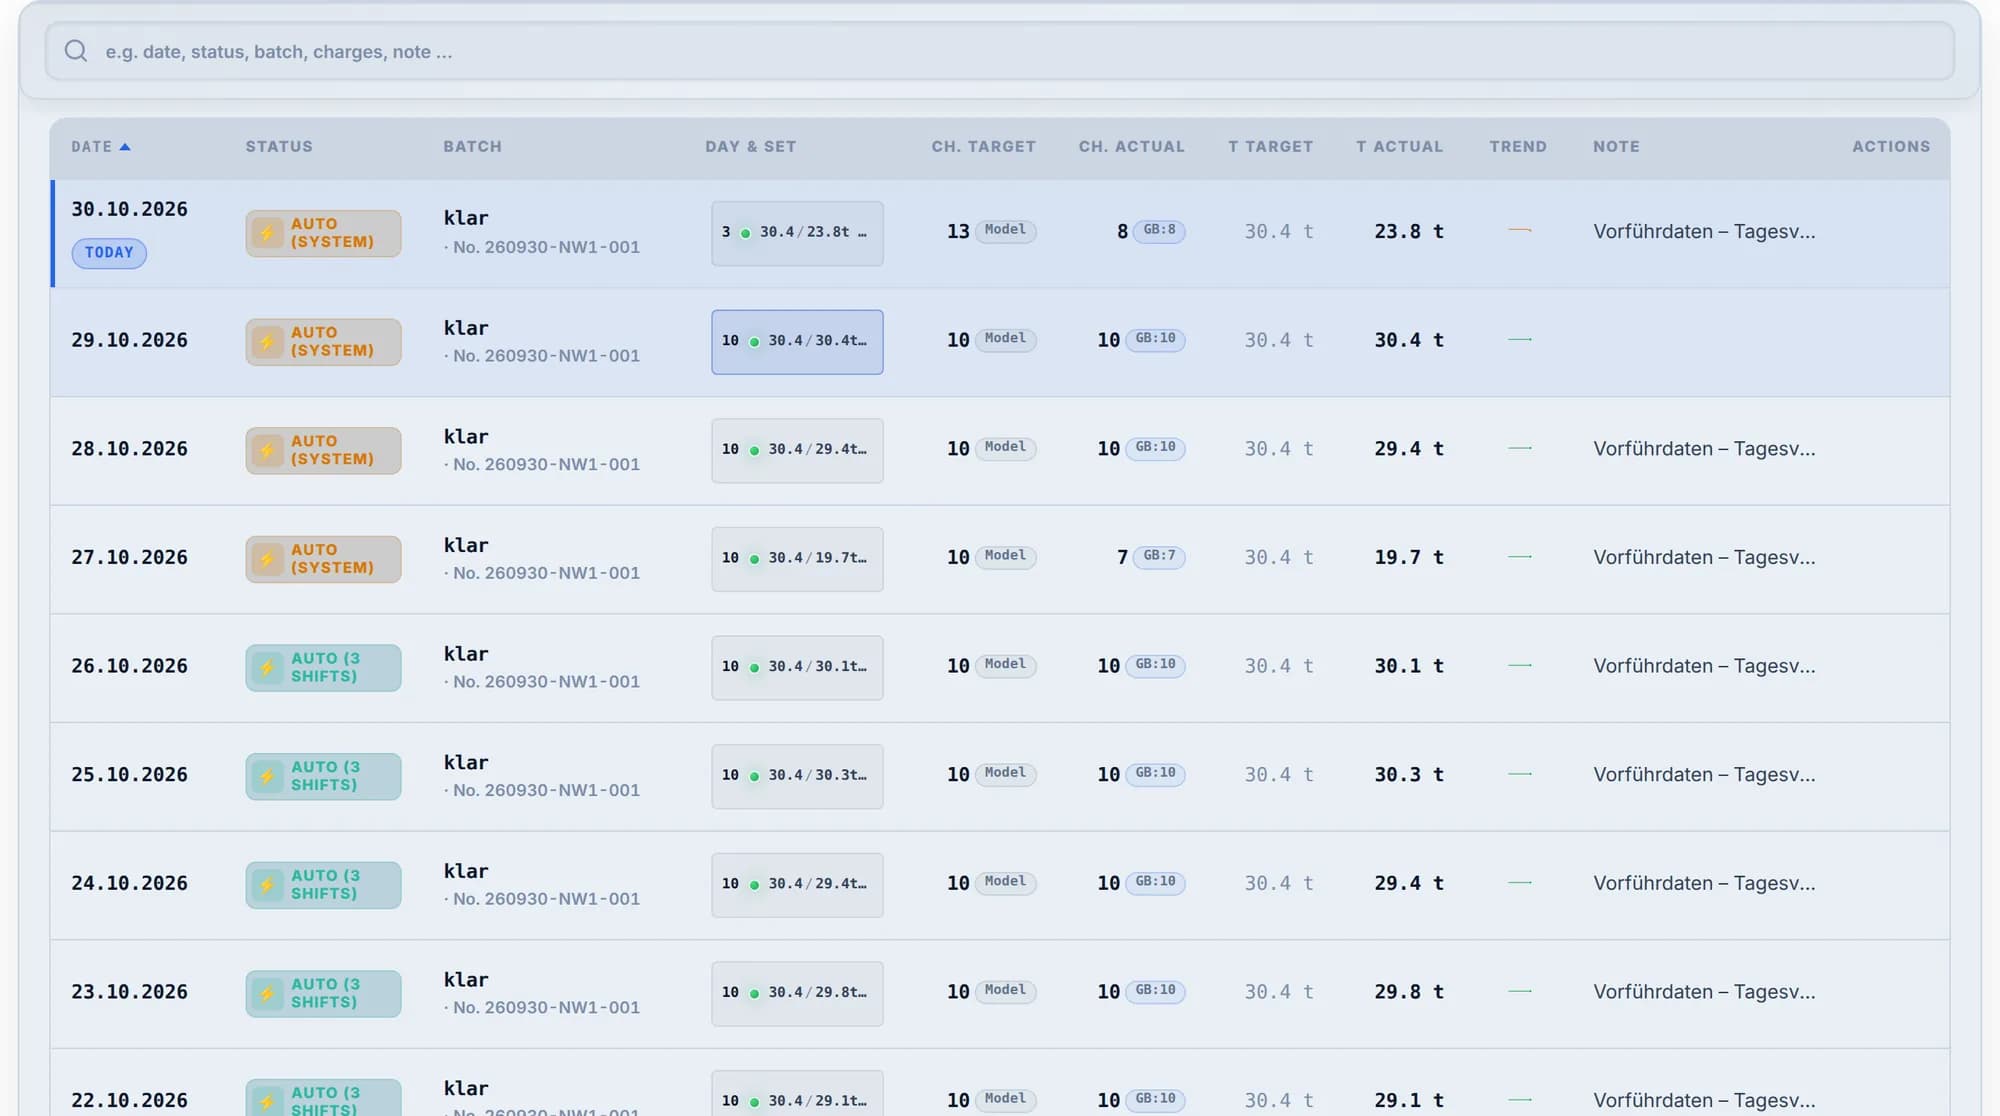Open the 30.4/30.1t day set chip

pyautogui.click(x=797, y=668)
